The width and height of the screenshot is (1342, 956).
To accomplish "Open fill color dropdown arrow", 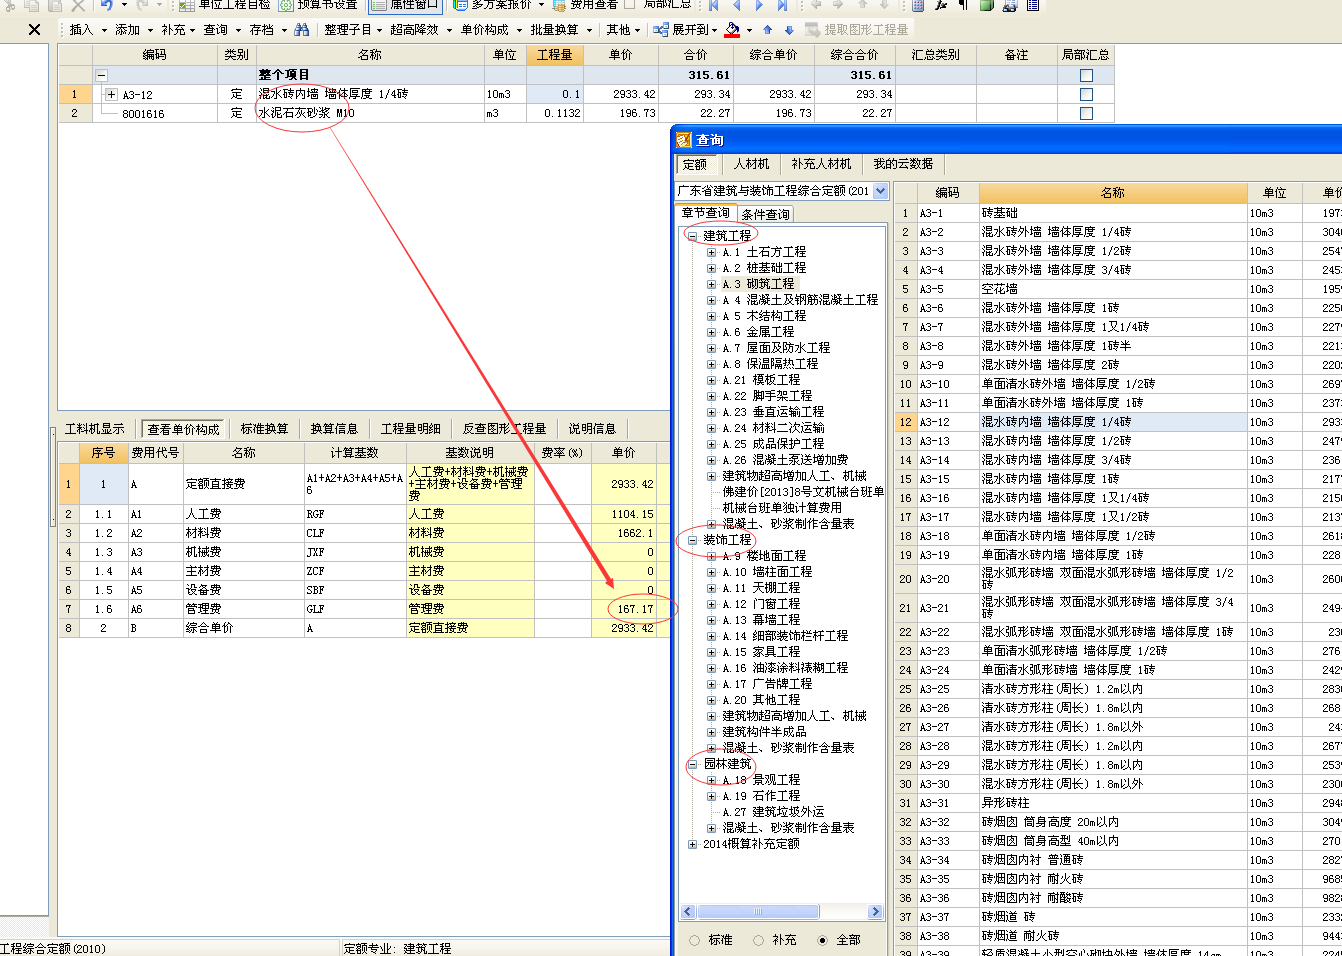I will (749, 31).
